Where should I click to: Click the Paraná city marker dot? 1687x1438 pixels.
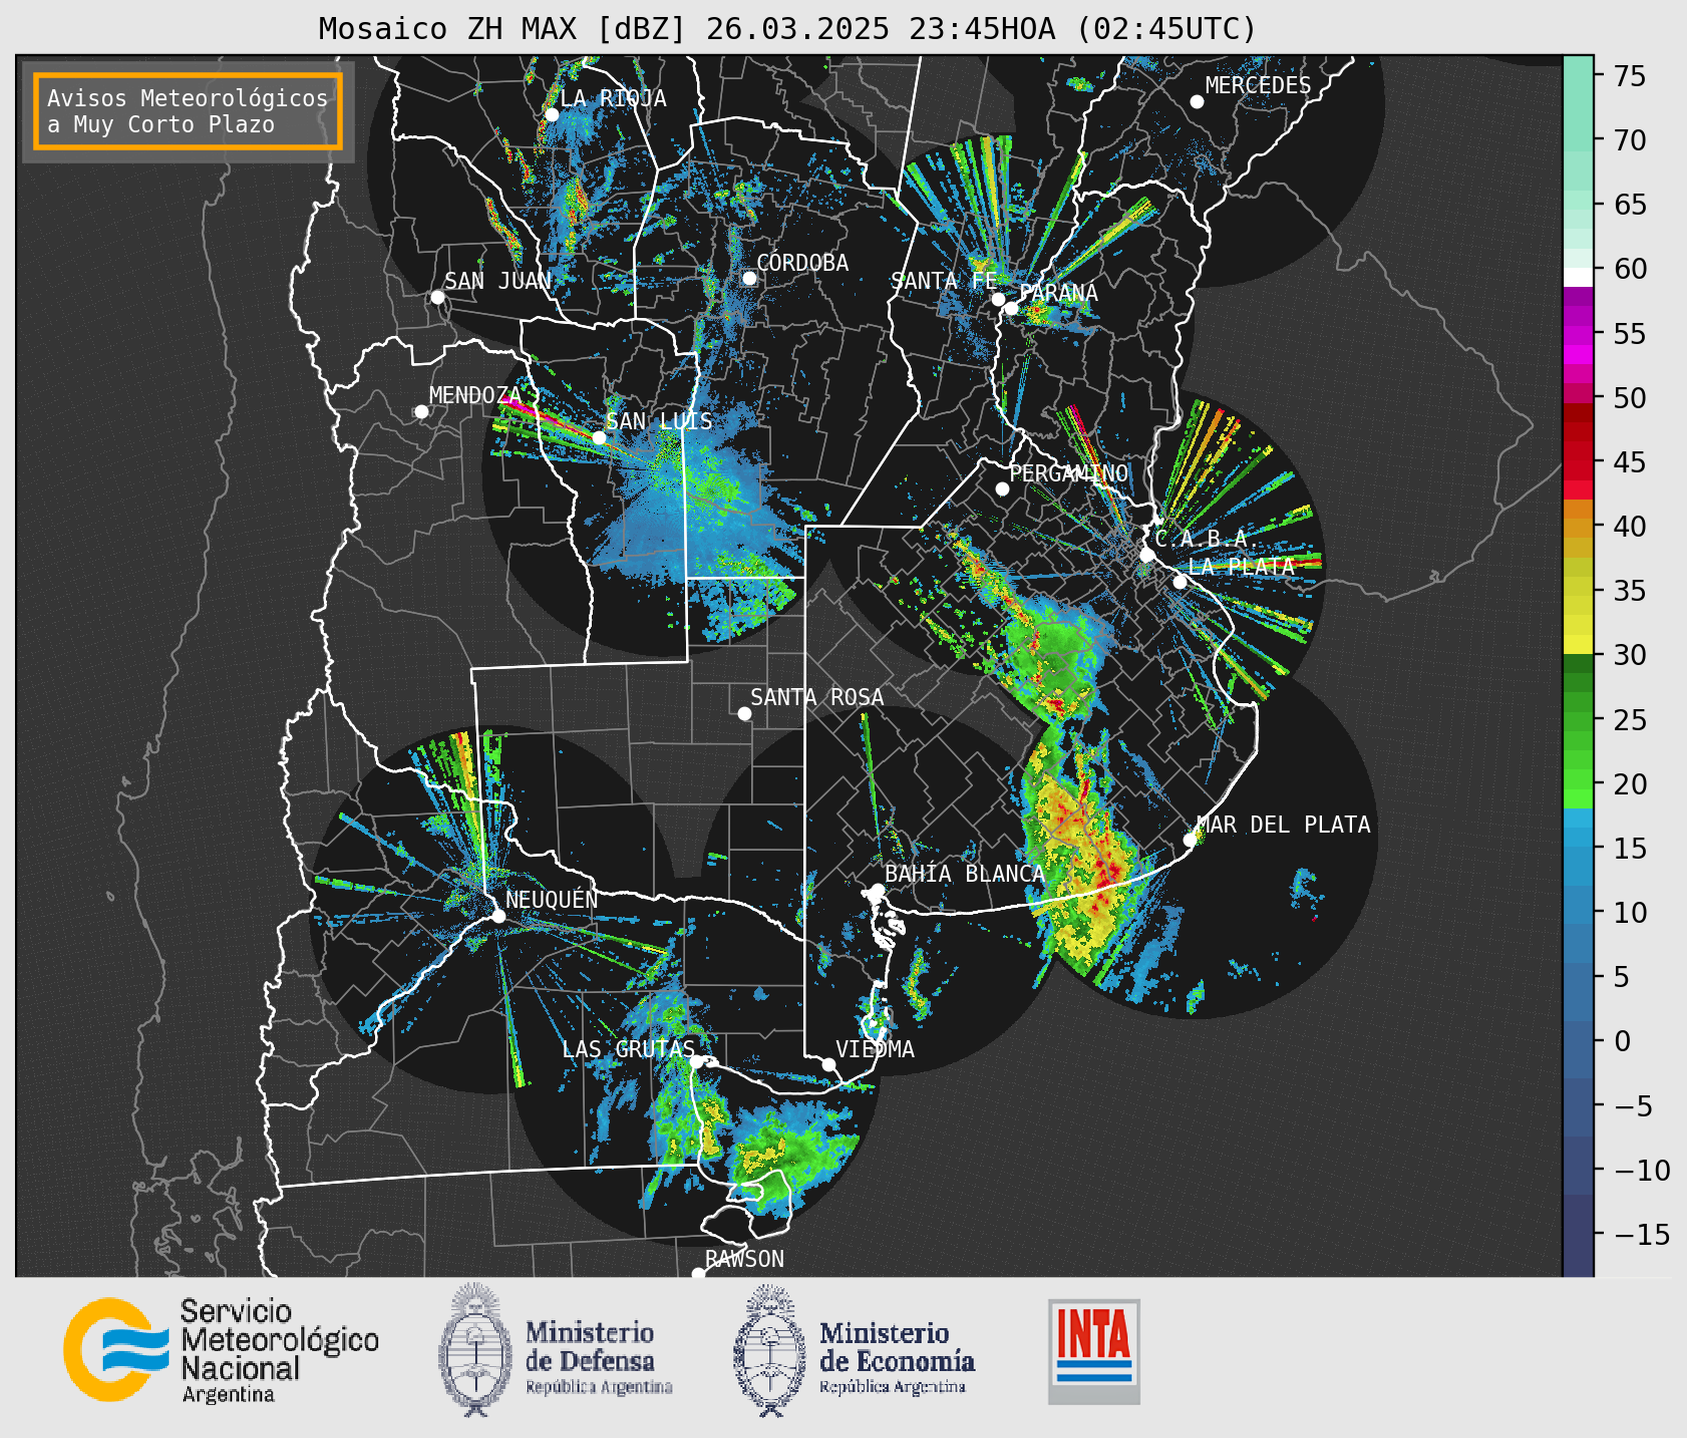[x=1011, y=308]
